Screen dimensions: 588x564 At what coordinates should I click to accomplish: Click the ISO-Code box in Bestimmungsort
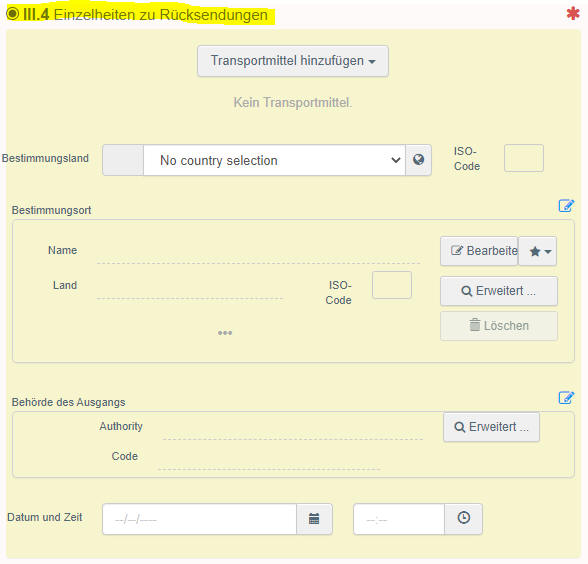[x=392, y=285]
